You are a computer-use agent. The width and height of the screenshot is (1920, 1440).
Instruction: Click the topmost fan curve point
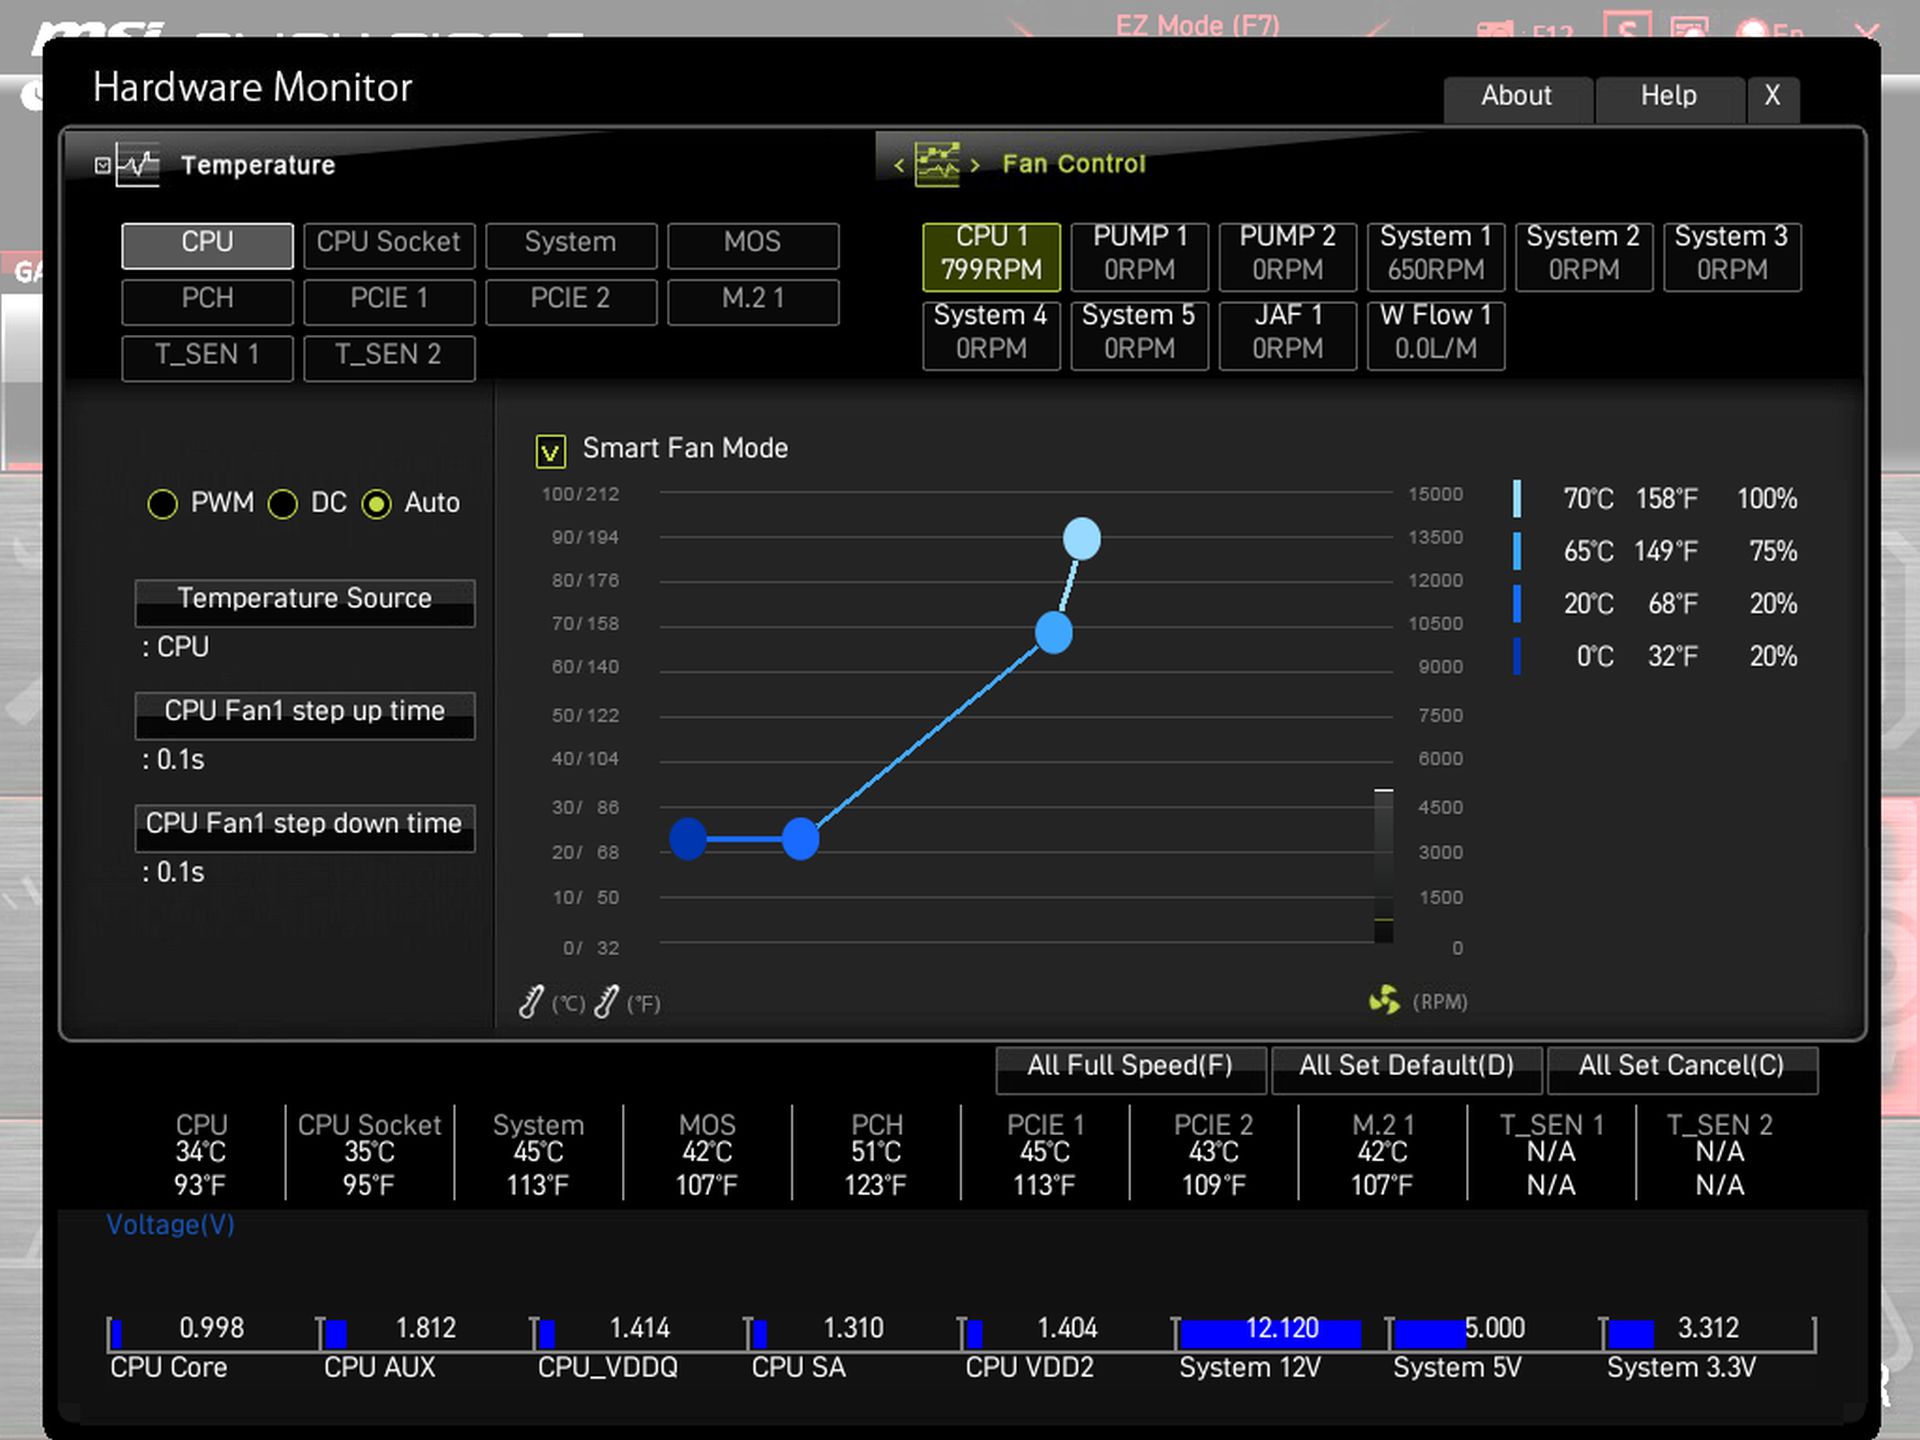pyautogui.click(x=1081, y=538)
